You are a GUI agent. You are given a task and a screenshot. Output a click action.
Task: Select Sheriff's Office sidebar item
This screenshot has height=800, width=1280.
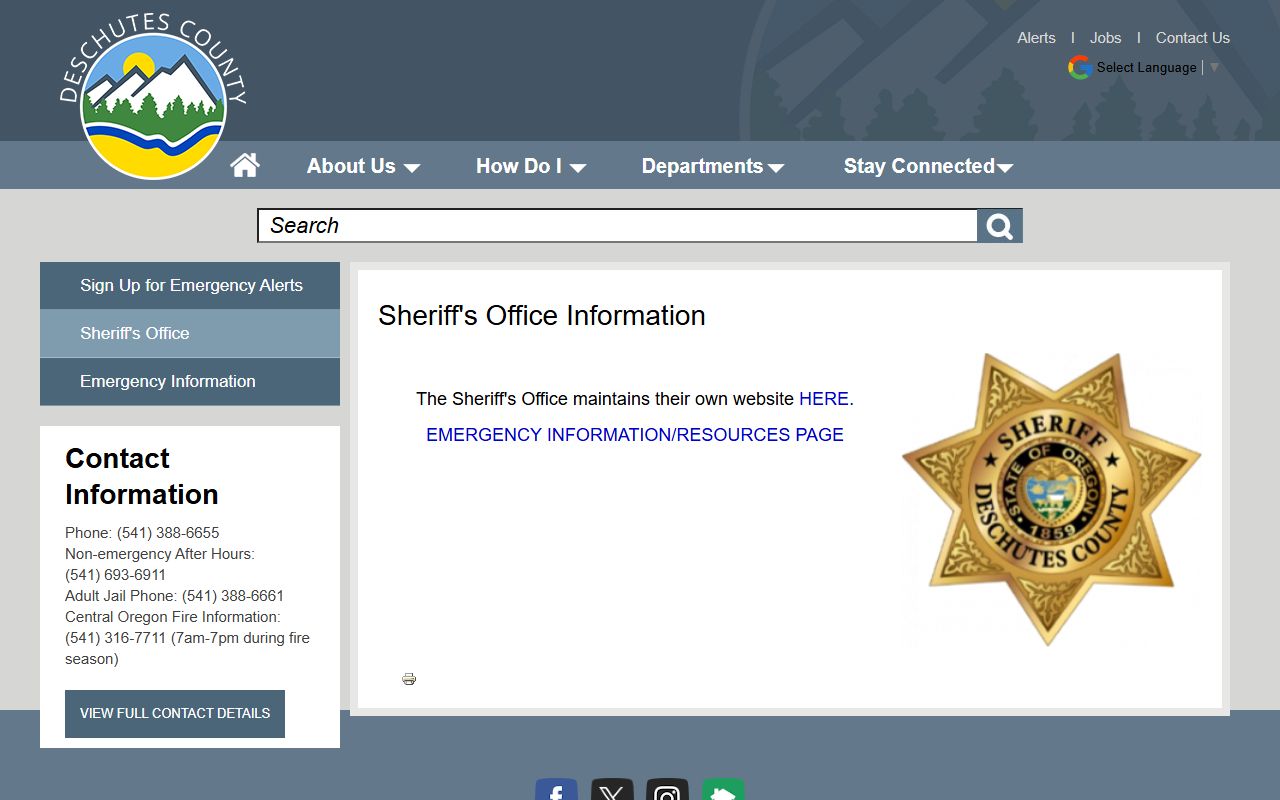(190, 333)
